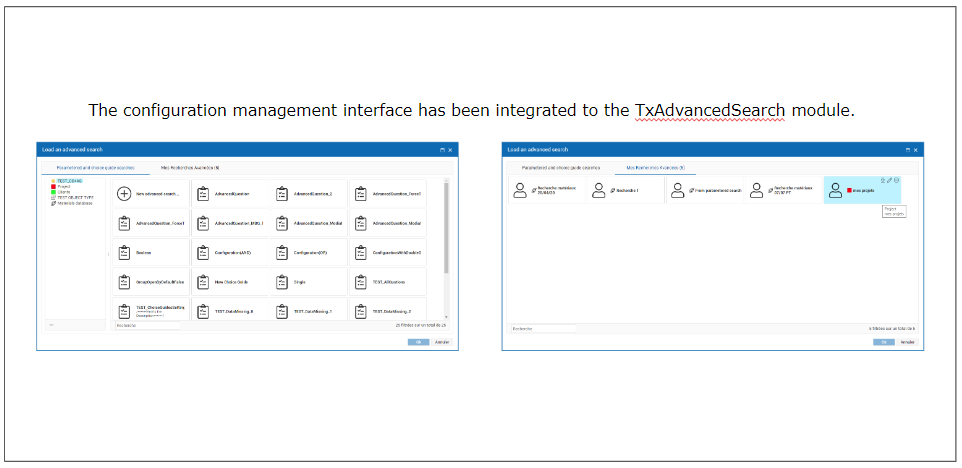
Task: Click Mes Recherches Avancées tab in right dialog
Action: coord(656,167)
